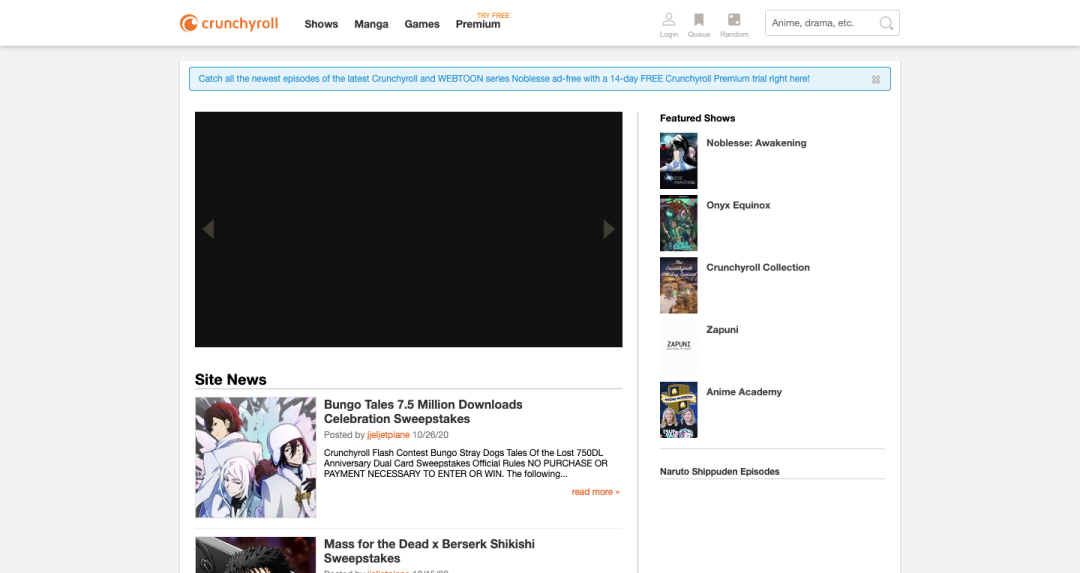This screenshot has width=1080, height=573.
Task: Click the Site News heading
Action: pos(231,379)
